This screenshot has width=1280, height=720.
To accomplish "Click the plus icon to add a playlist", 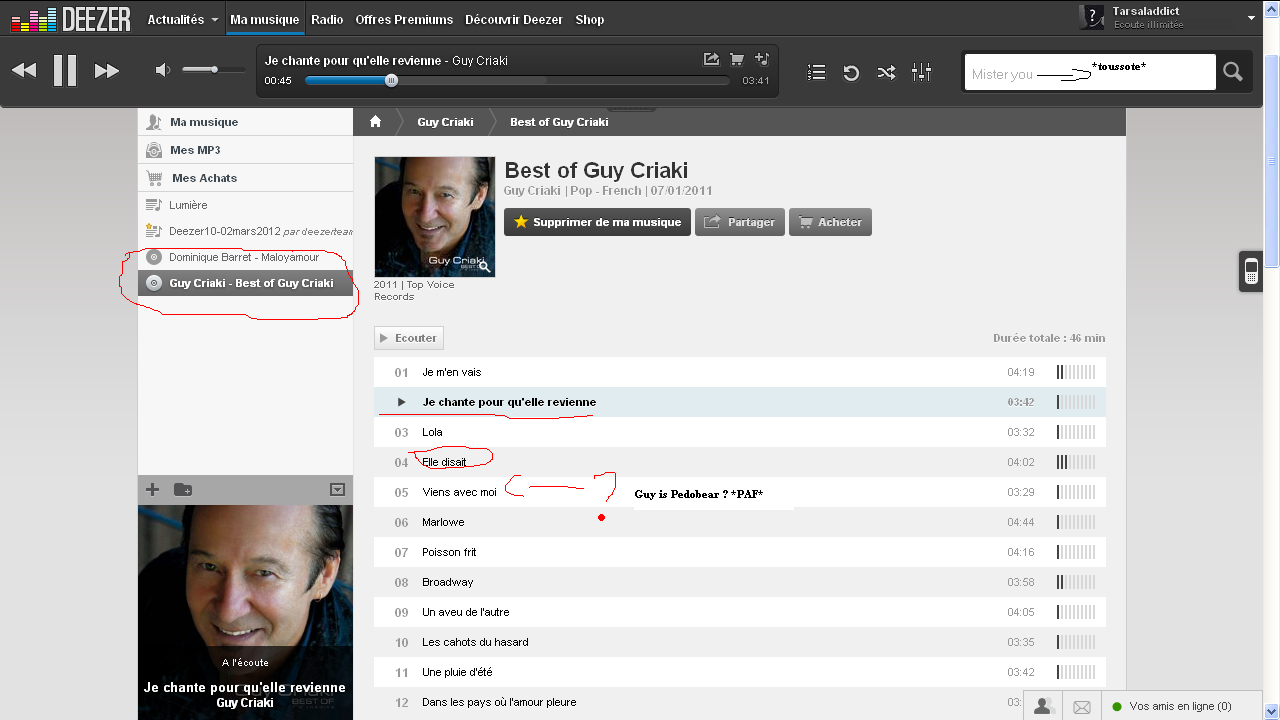I will (153, 490).
